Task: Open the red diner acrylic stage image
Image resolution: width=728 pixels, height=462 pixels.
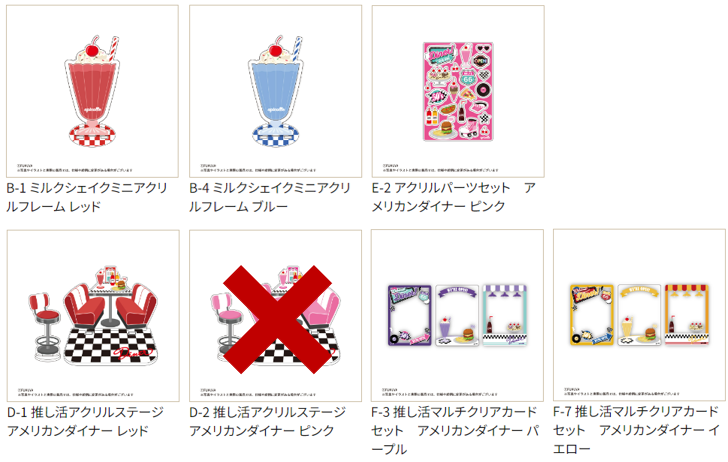Action: coord(93,315)
